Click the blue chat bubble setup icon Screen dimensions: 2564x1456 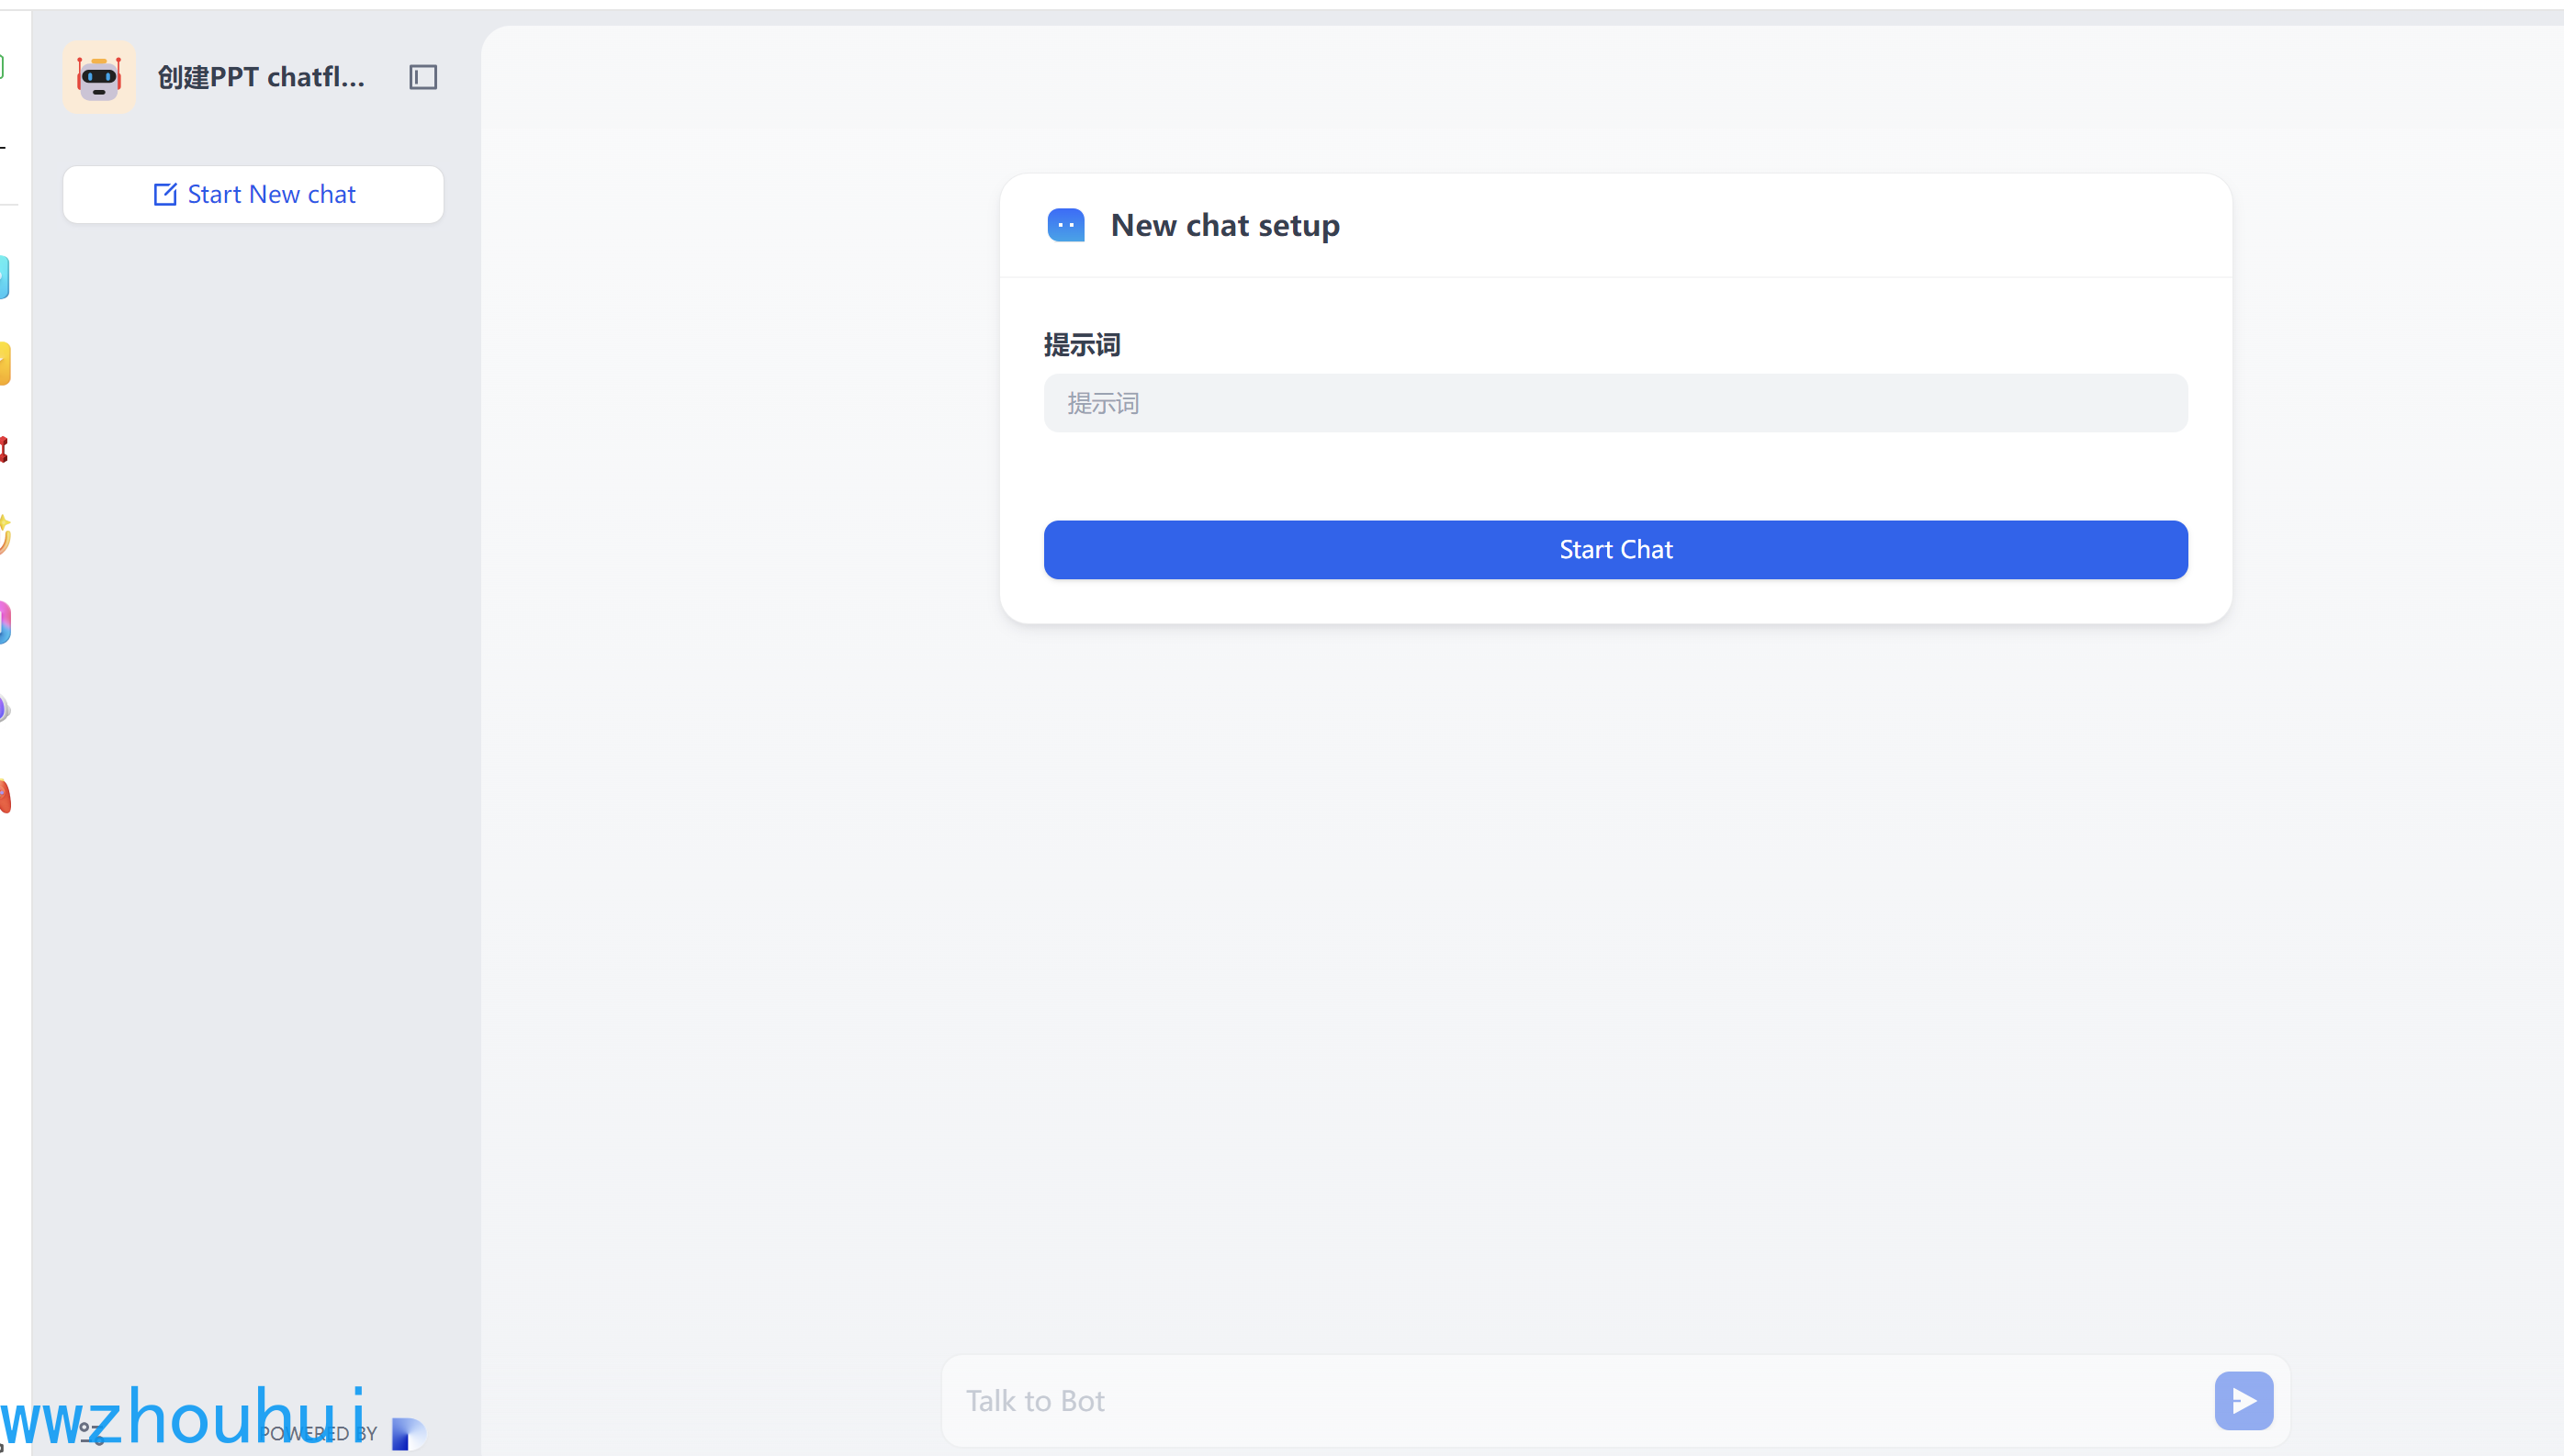tap(1065, 225)
